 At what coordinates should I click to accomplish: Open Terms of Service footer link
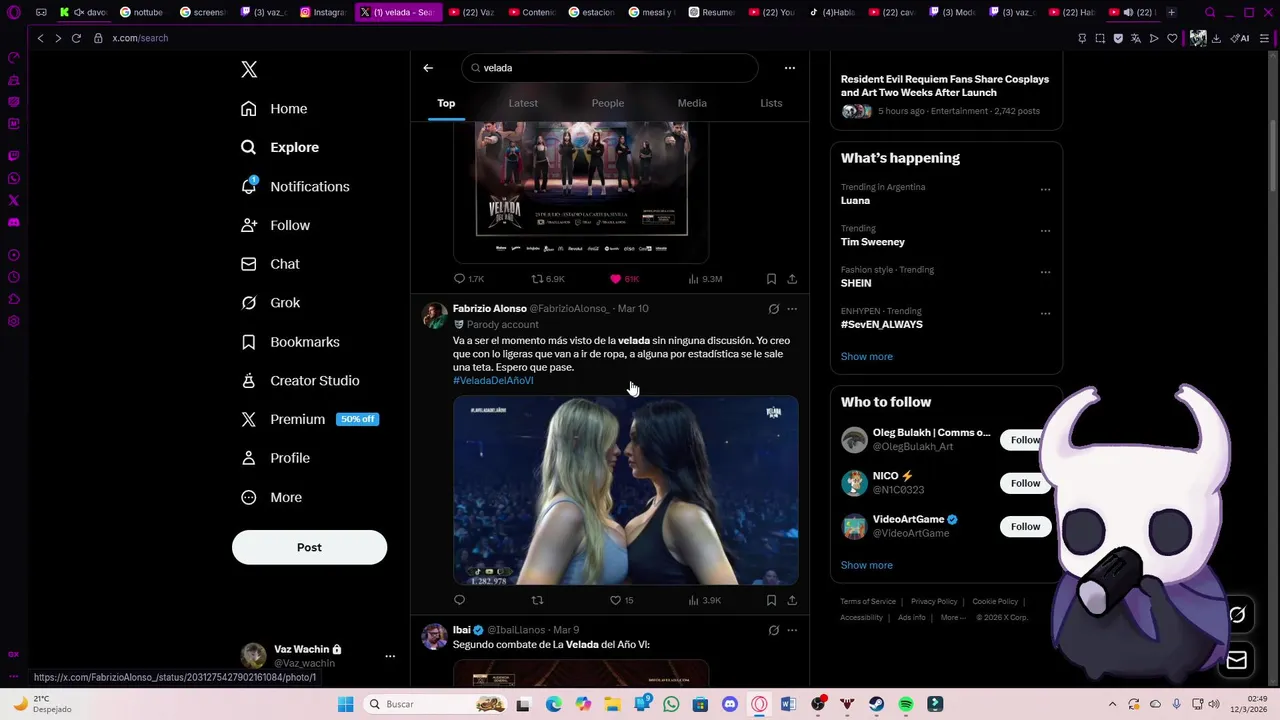pos(868,601)
